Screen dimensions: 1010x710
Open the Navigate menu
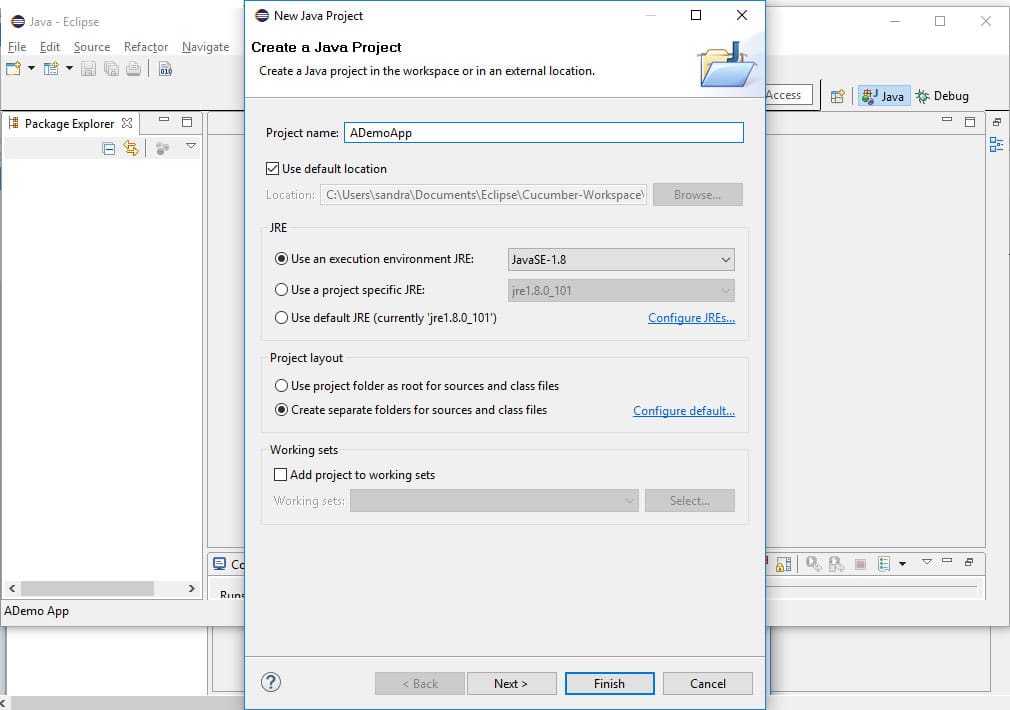point(205,47)
